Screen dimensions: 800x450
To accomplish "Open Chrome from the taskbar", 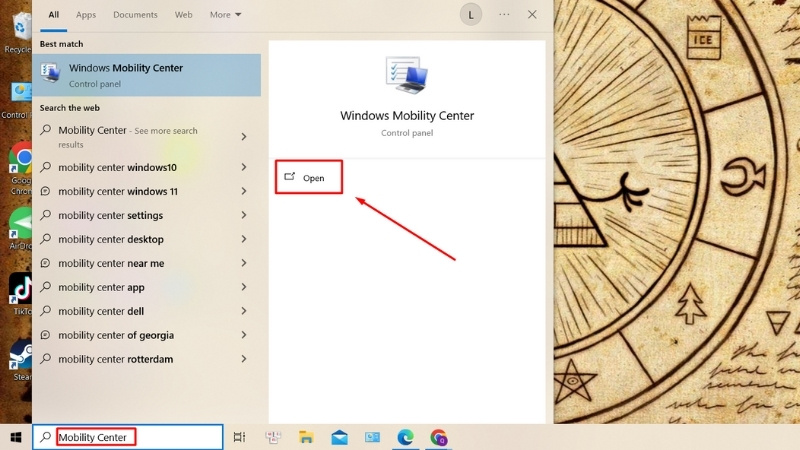I will tap(439, 437).
